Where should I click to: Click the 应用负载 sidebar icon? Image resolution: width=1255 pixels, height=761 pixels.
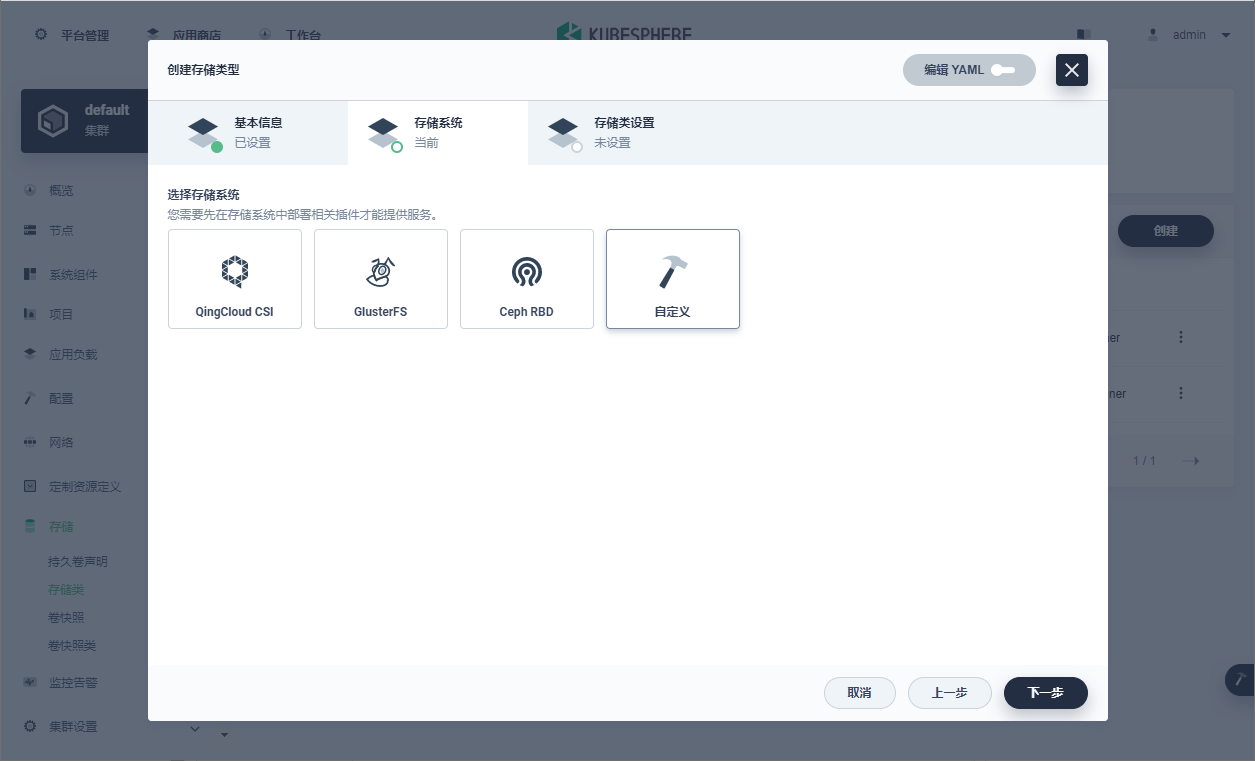pyautogui.click(x=30, y=354)
